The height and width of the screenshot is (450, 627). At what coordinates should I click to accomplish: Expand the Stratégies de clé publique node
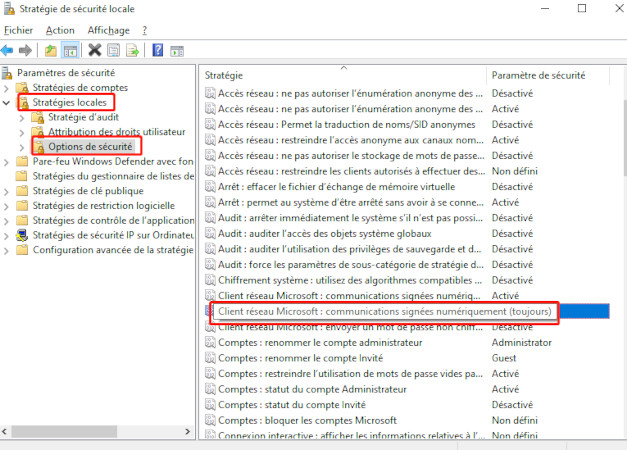(x=6, y=192)
